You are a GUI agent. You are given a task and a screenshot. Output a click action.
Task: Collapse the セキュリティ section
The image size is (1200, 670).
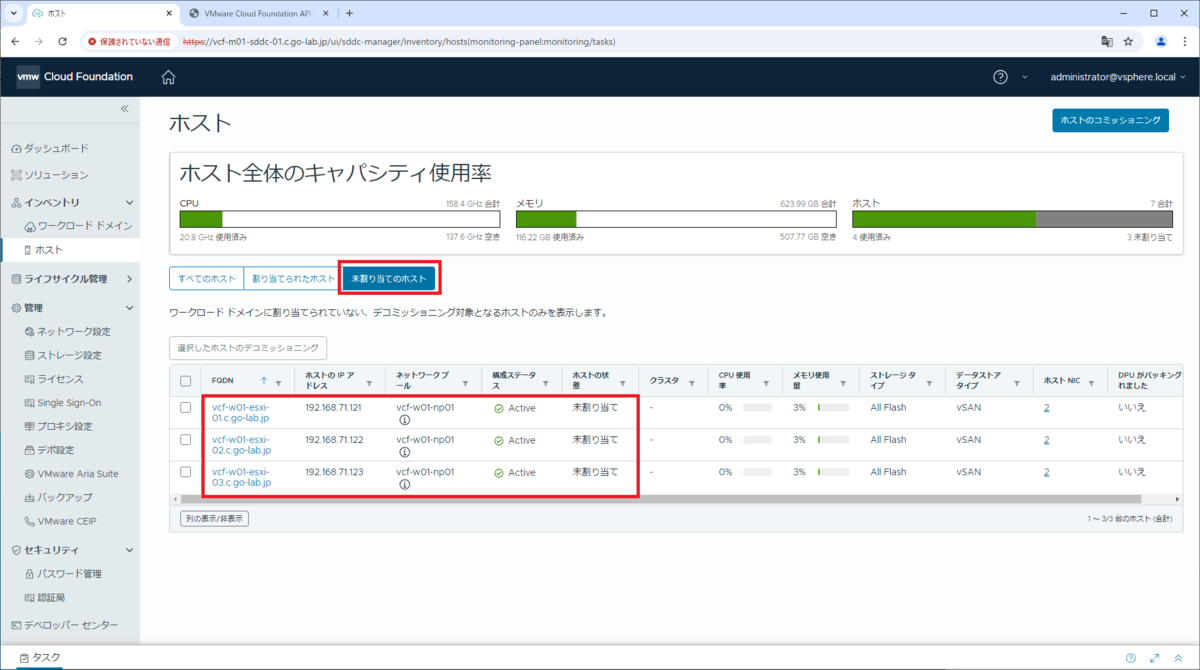click(x=129, y=550)
